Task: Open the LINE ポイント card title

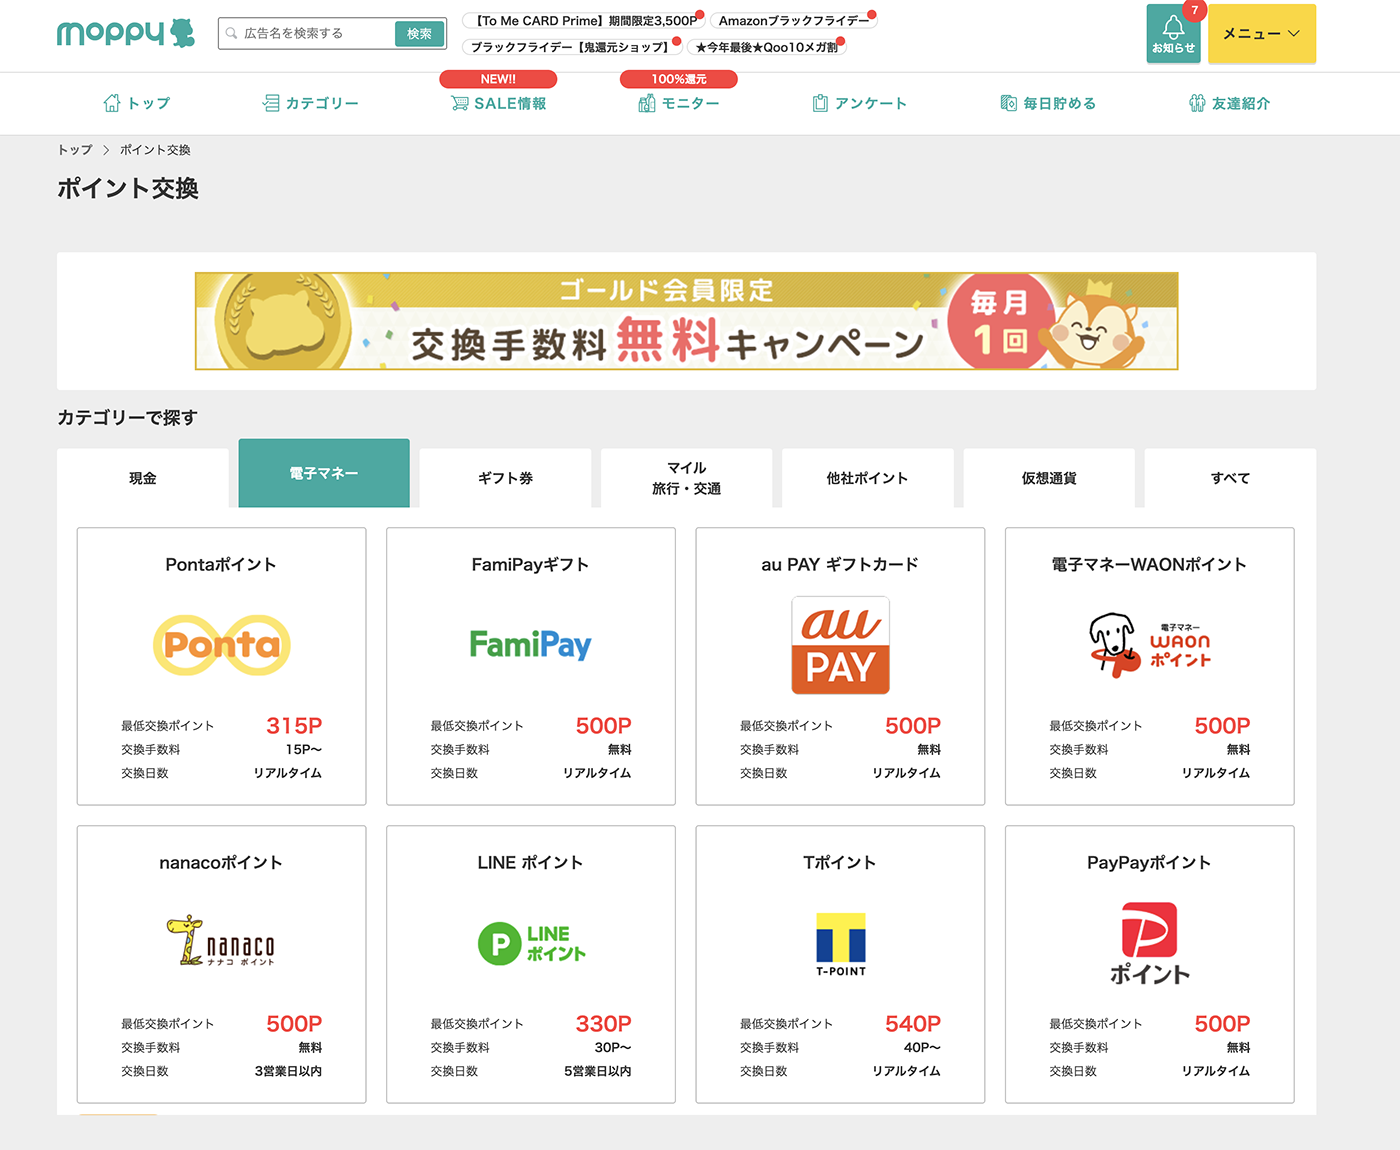Action: (x=531, y=862)
